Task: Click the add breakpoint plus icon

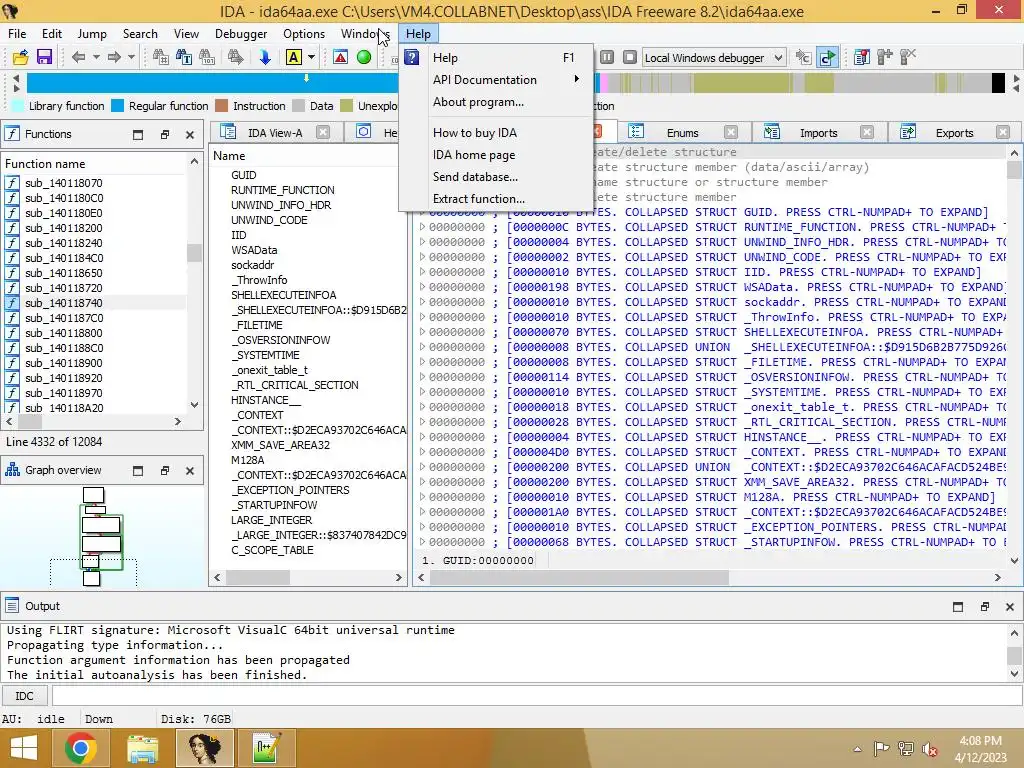Action: (885, 57)
